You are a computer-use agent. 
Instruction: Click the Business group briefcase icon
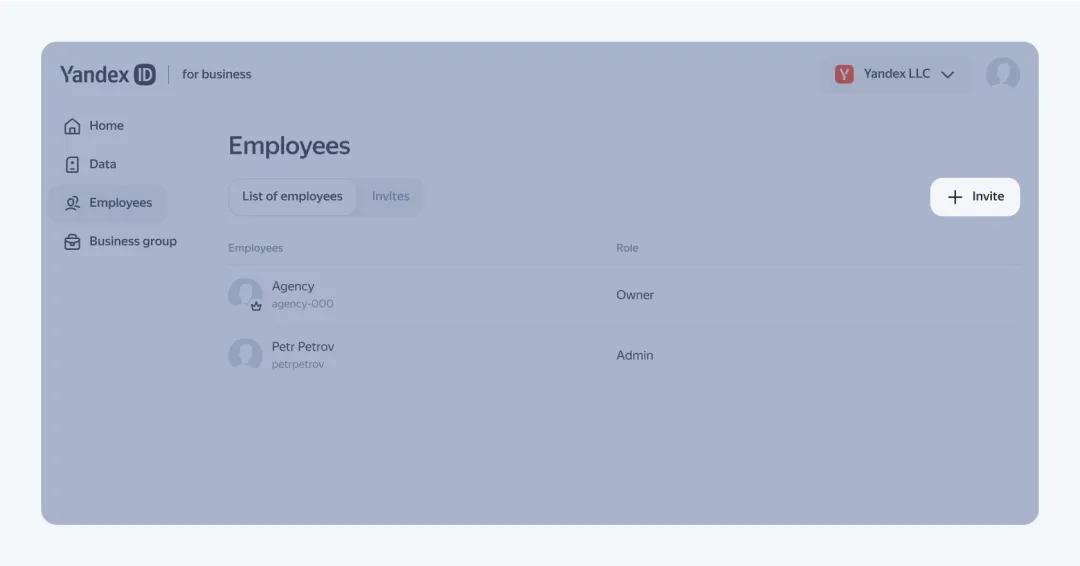[x=72, y=242]
